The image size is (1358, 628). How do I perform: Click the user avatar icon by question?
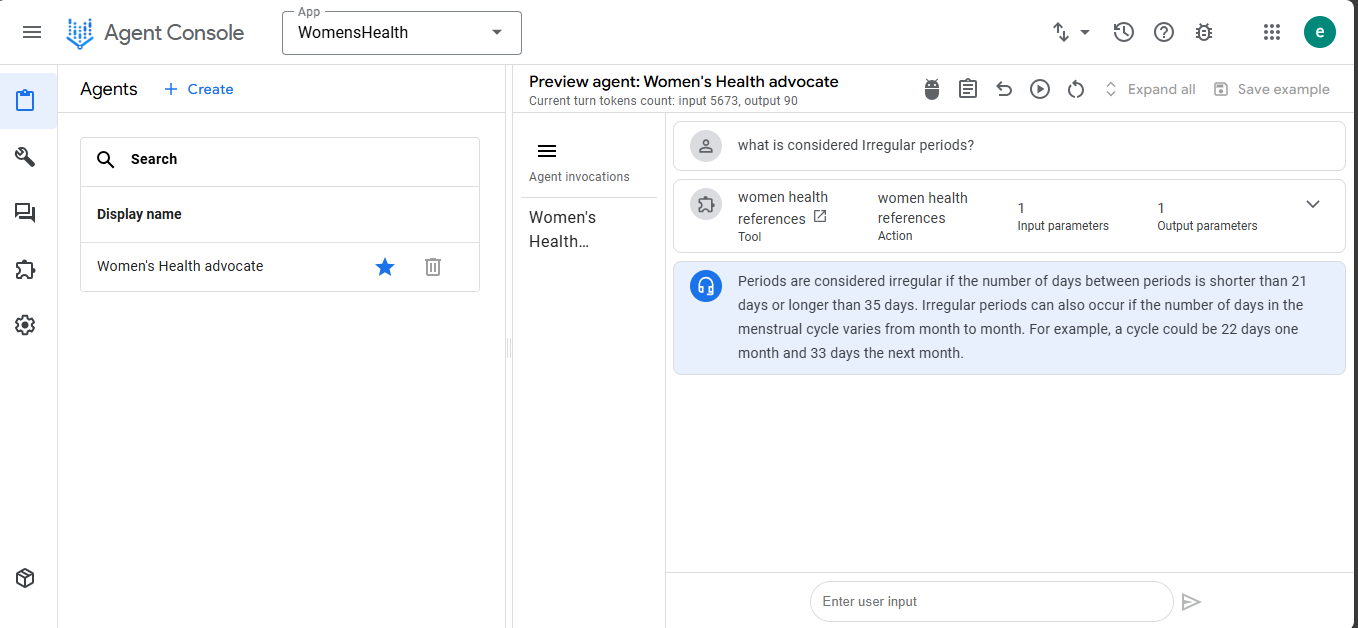coord(706,146)
